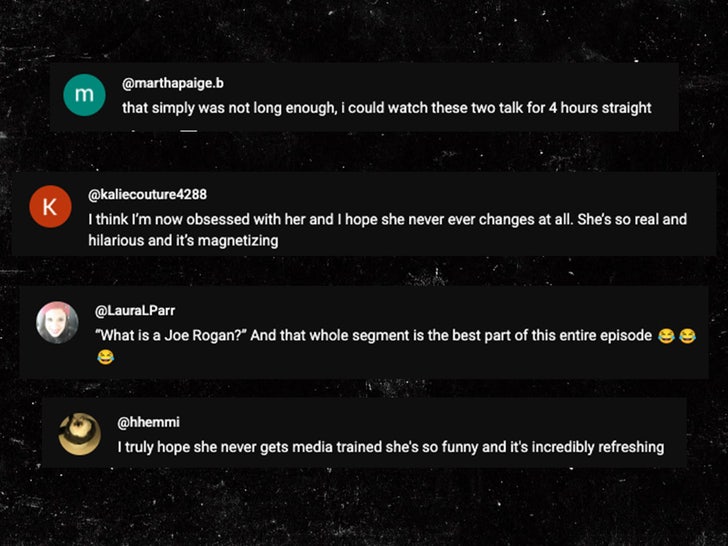Click the laughing emoji on the comment's second line
Image resolution: width=728 pixels, height=546 pixels.
pos(105,356)
